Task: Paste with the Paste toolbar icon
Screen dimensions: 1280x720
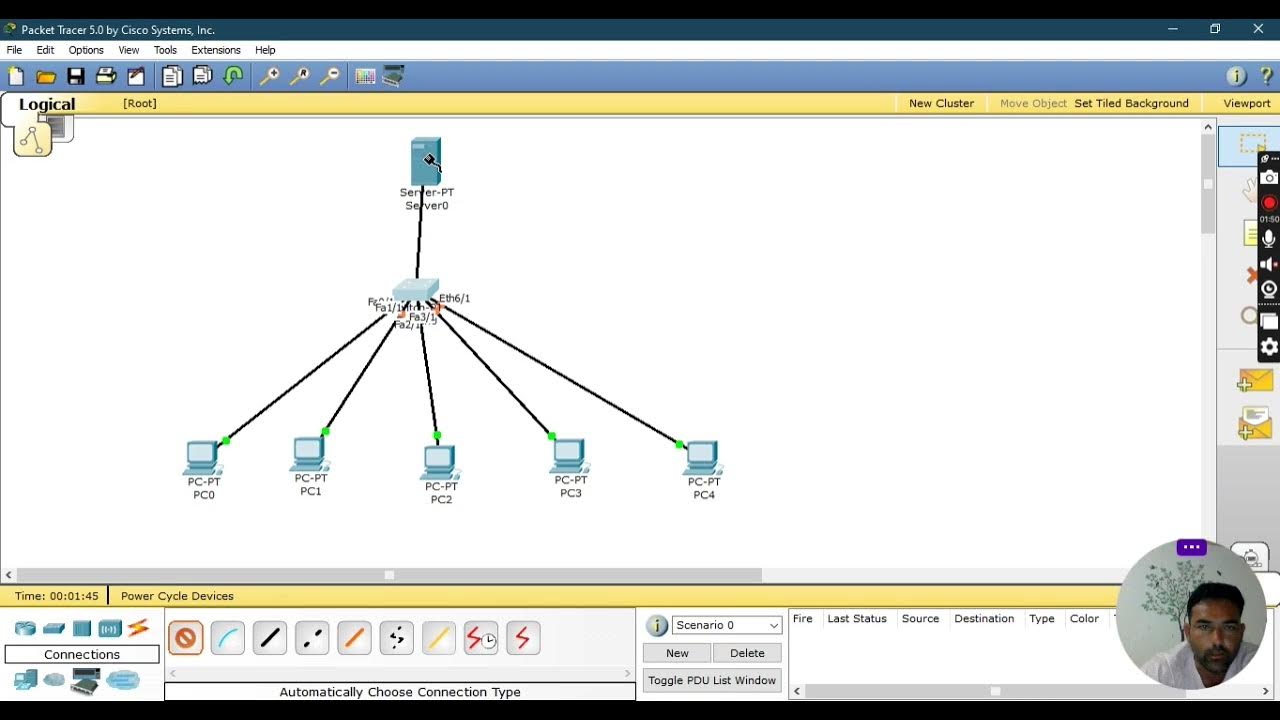Action: point(203,76)
